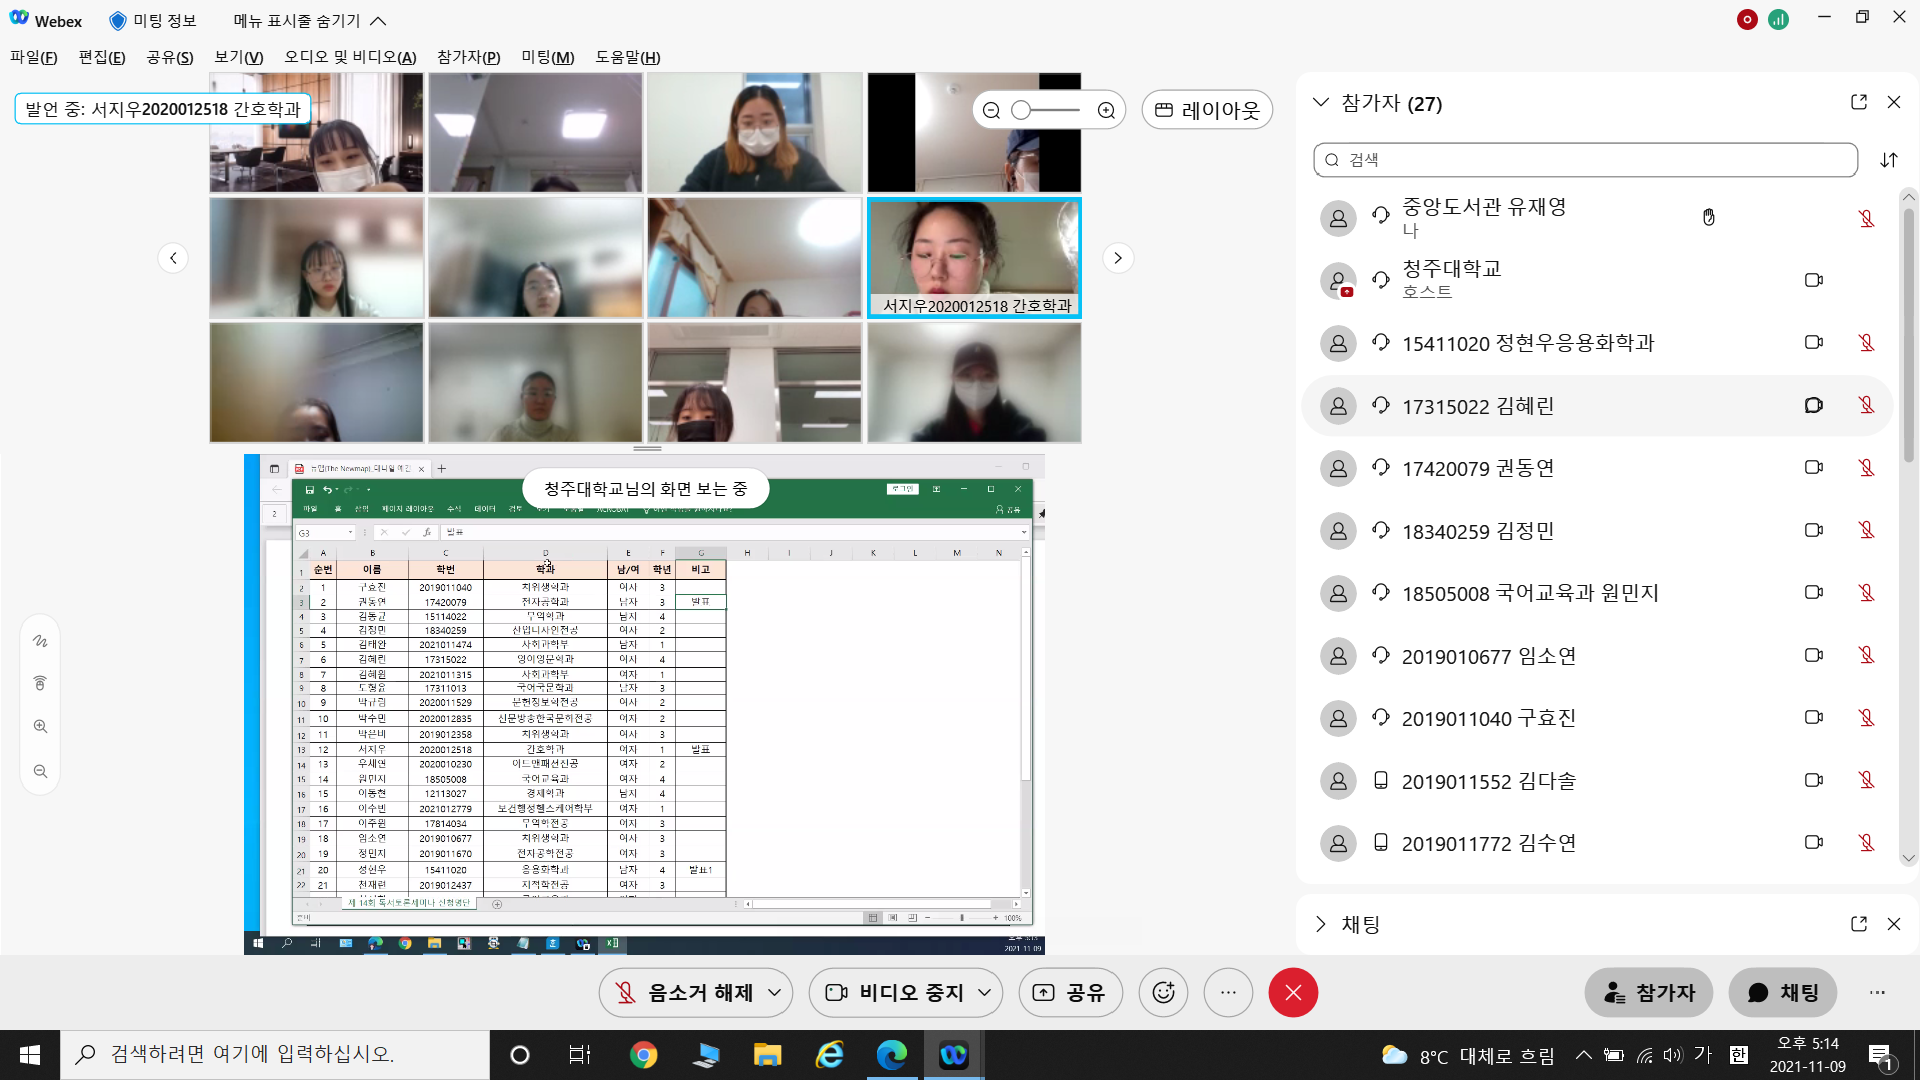1920x1080 pixels.
Task: Zoom in shared screen with side toolbar
Action: (40, 727)
